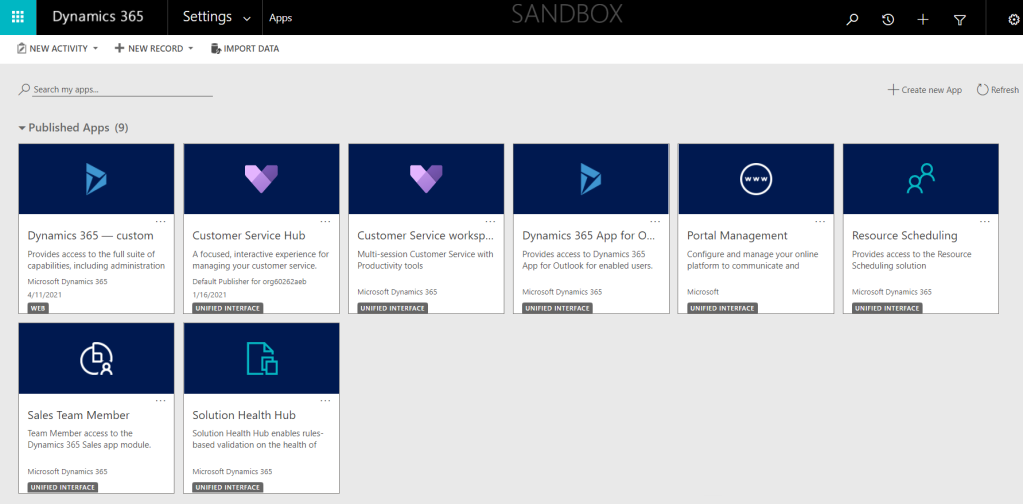Click the Refresh icon
Image resolution: width=1023 pixels, height=504 pixels.
(983, 90)
